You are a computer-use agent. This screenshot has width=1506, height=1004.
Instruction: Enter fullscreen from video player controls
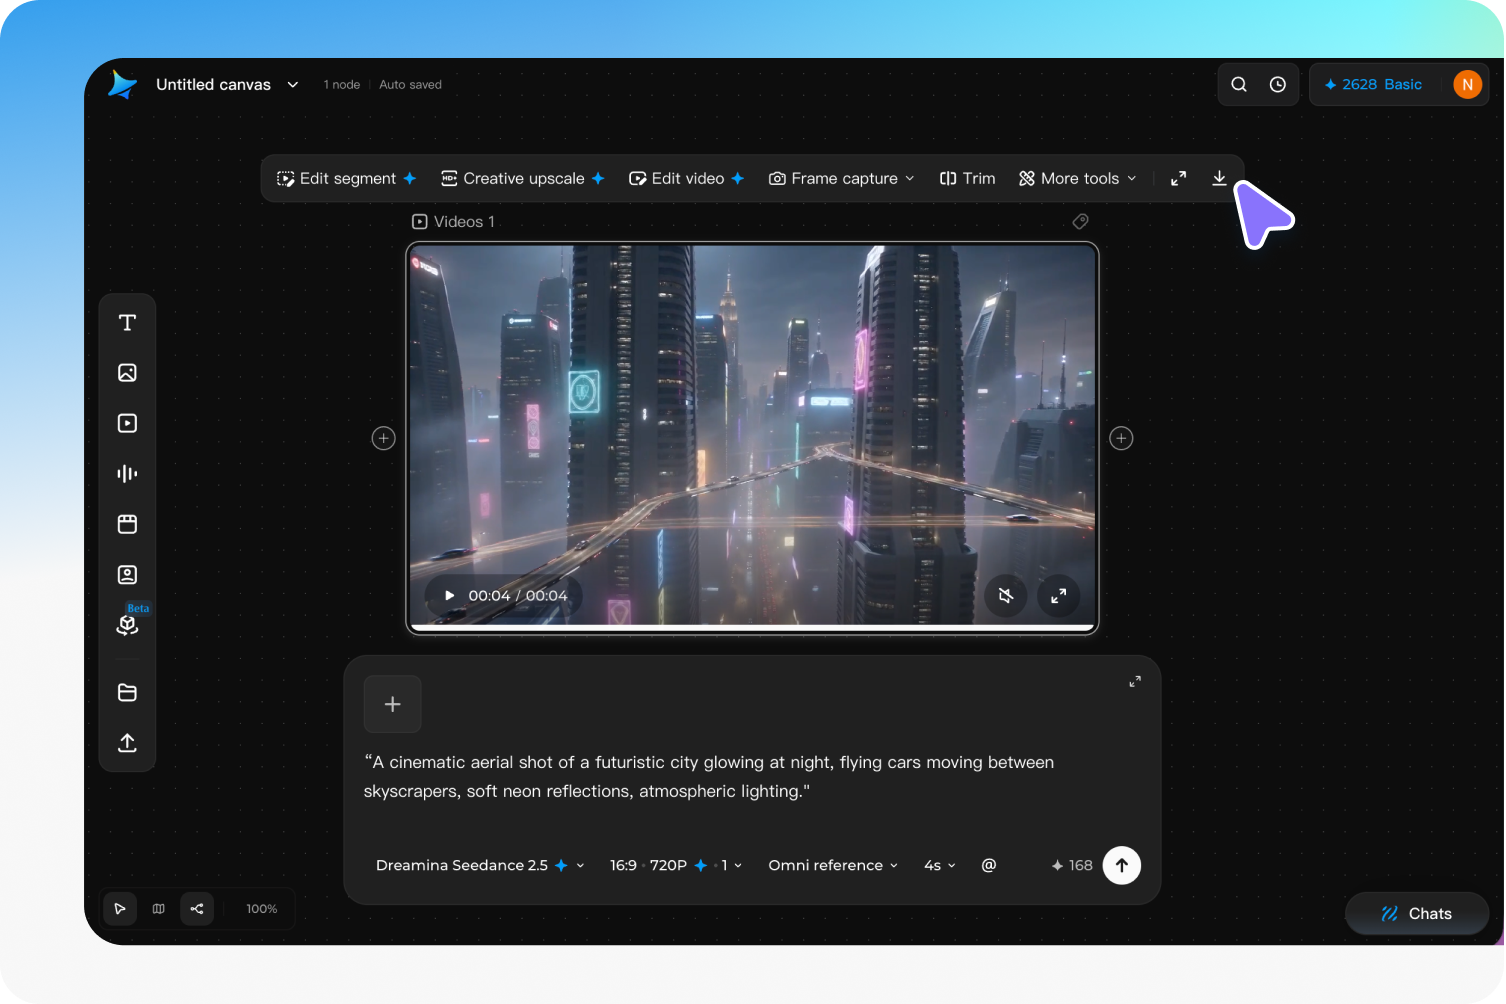point(1058,596)
